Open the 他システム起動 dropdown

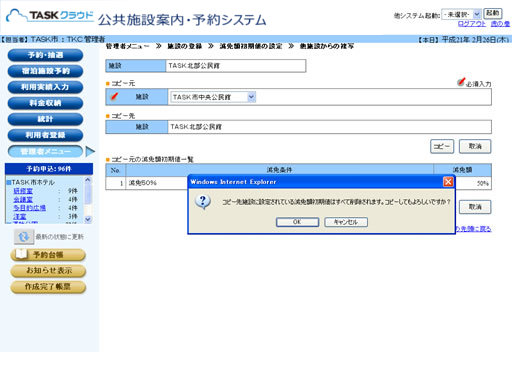461,14
